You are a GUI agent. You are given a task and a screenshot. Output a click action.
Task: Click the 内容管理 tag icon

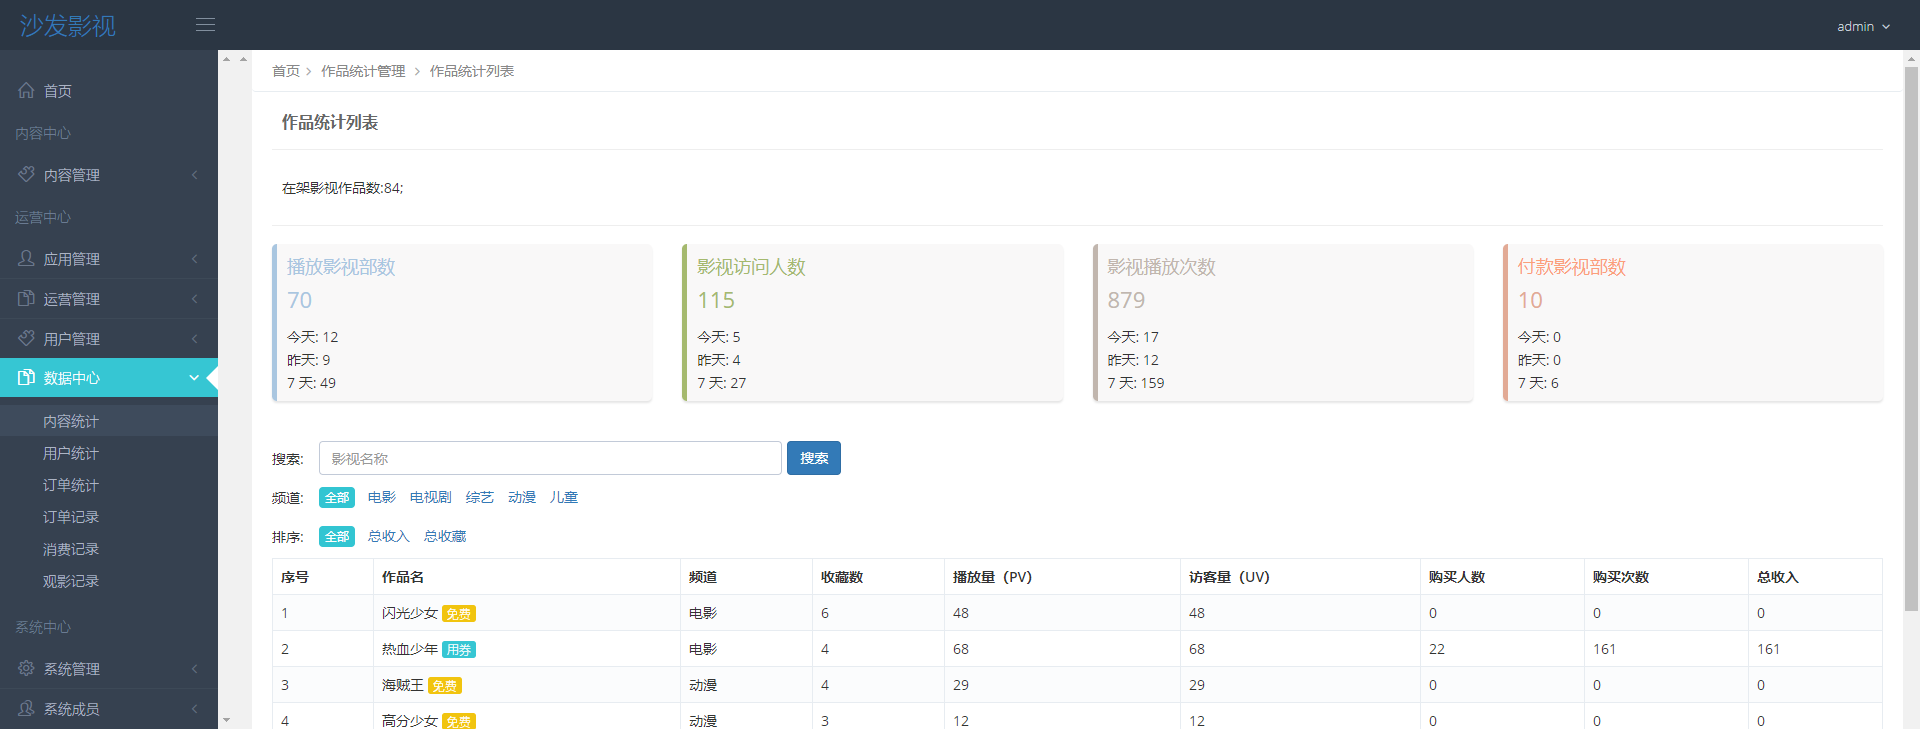[x=26, y=174]
